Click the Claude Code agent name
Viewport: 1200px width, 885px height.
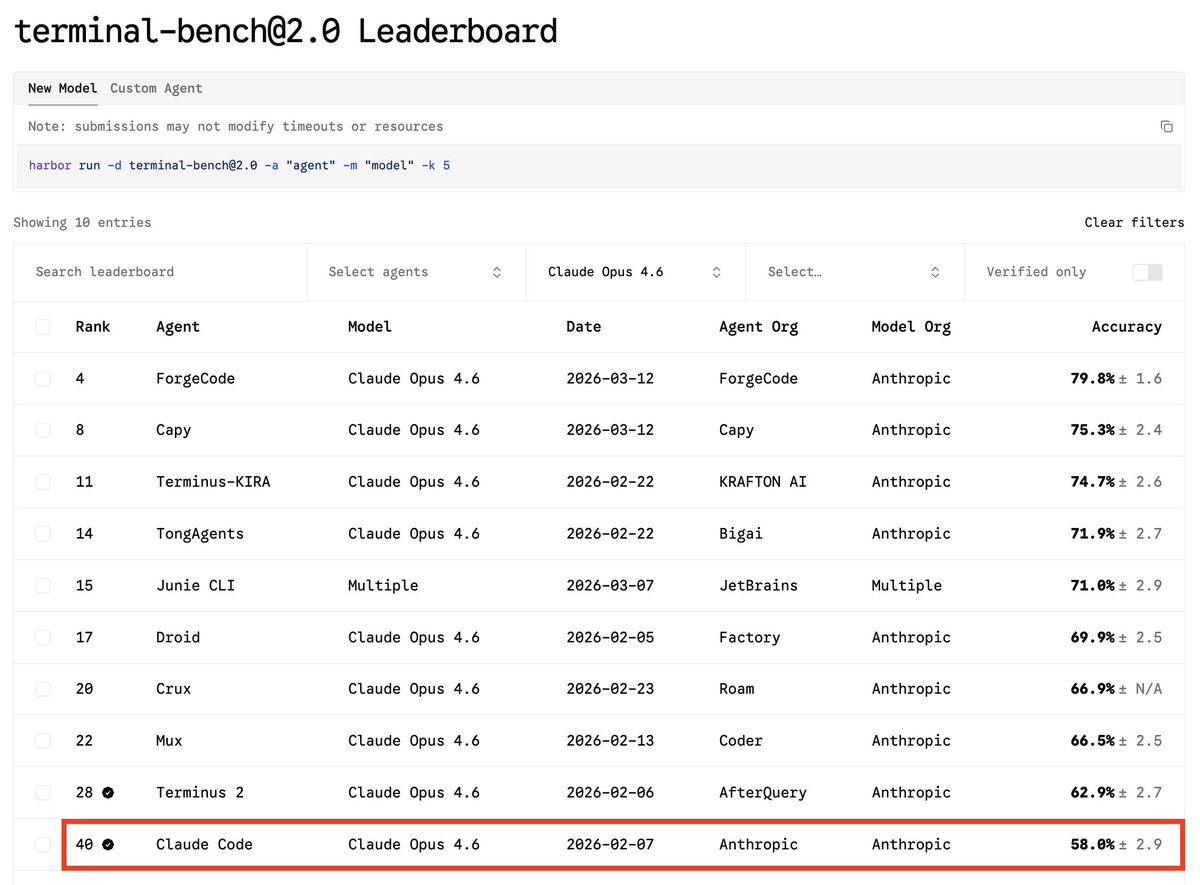204,844
